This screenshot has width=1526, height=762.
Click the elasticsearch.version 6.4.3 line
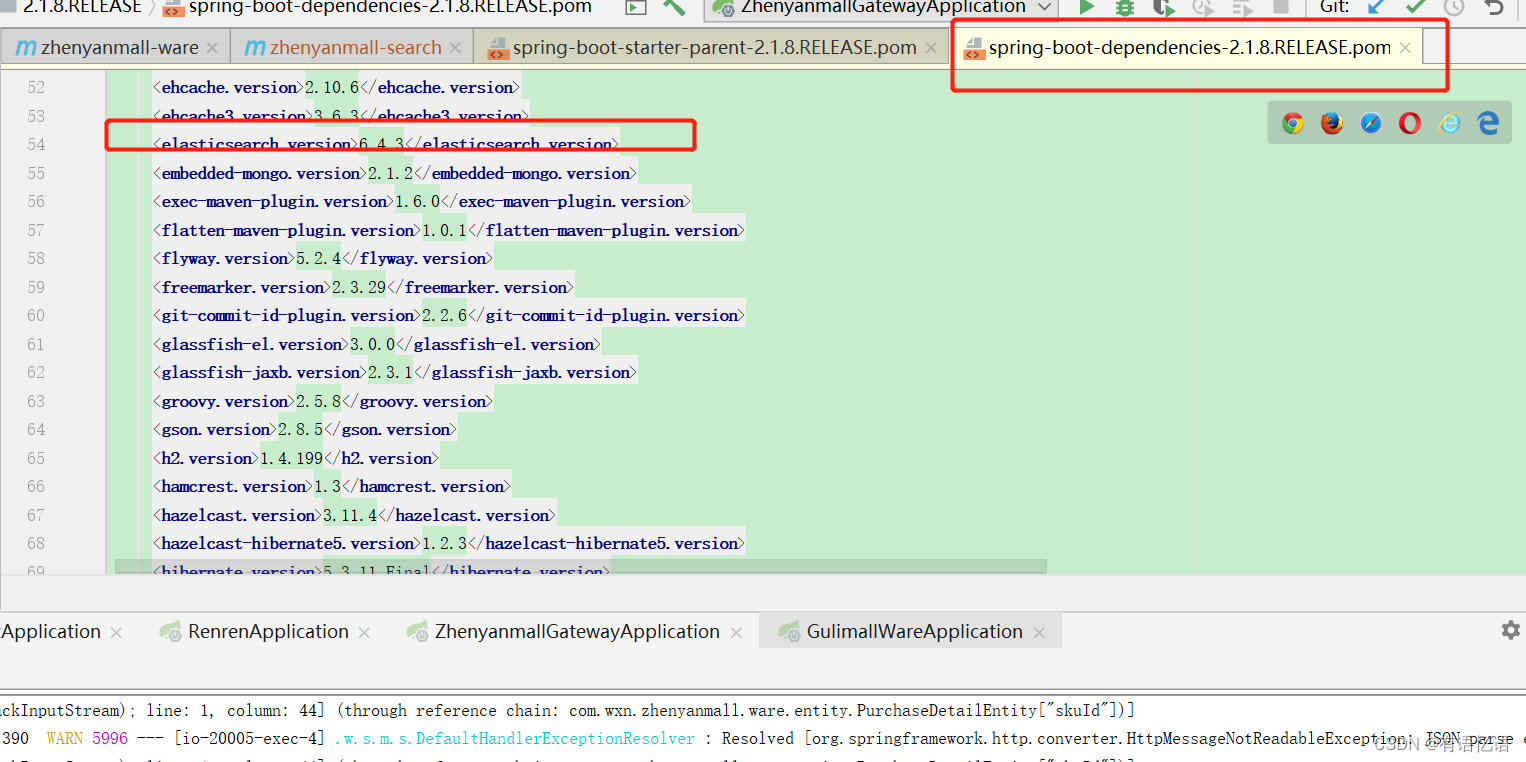pyautogui.click(x=386, y=145)
